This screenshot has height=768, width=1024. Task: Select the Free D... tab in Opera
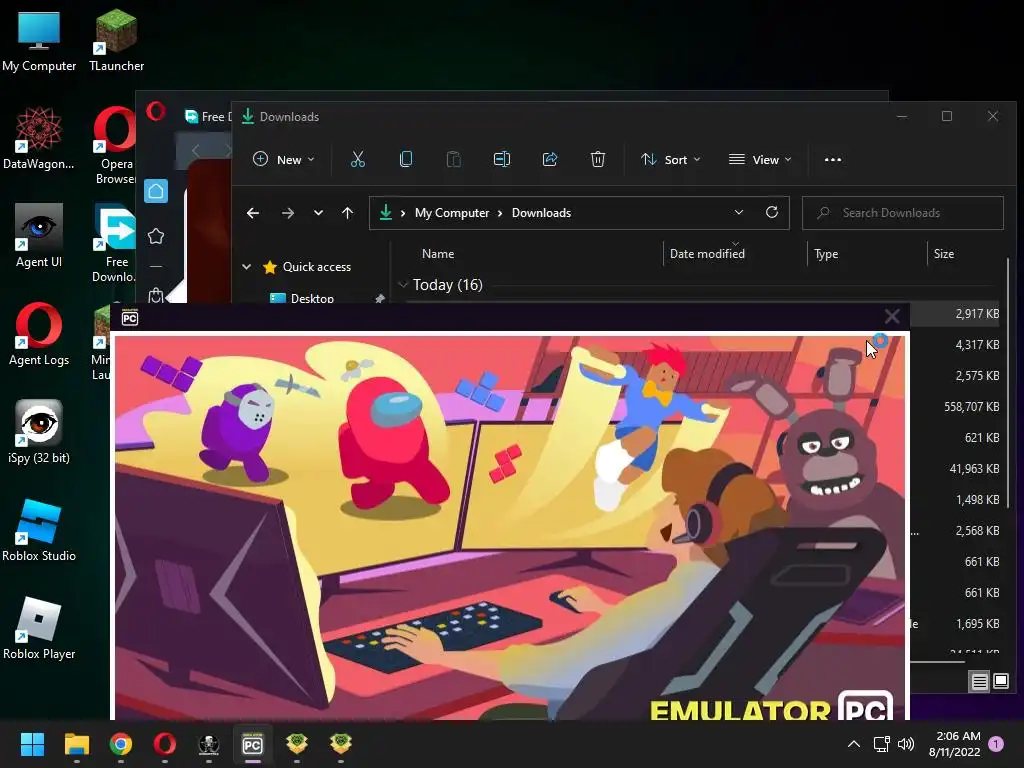pyautogui.click(x=208, y=117)
